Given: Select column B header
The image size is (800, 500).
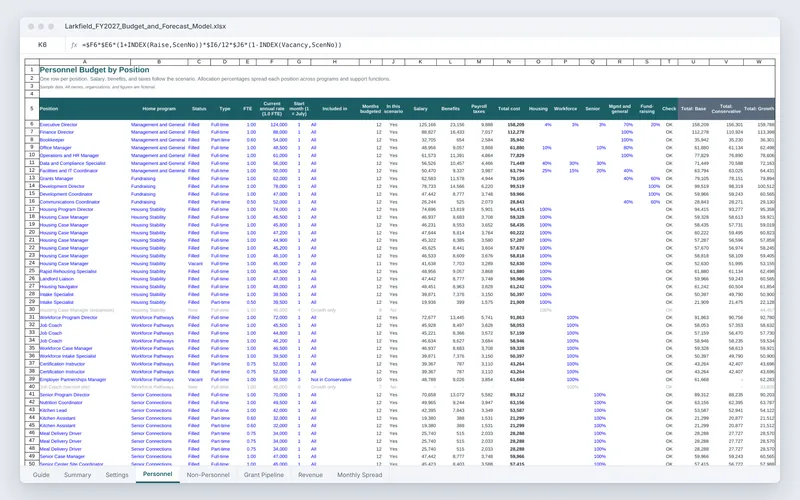Looking at the screenshot, I should (x=159, y=62).
